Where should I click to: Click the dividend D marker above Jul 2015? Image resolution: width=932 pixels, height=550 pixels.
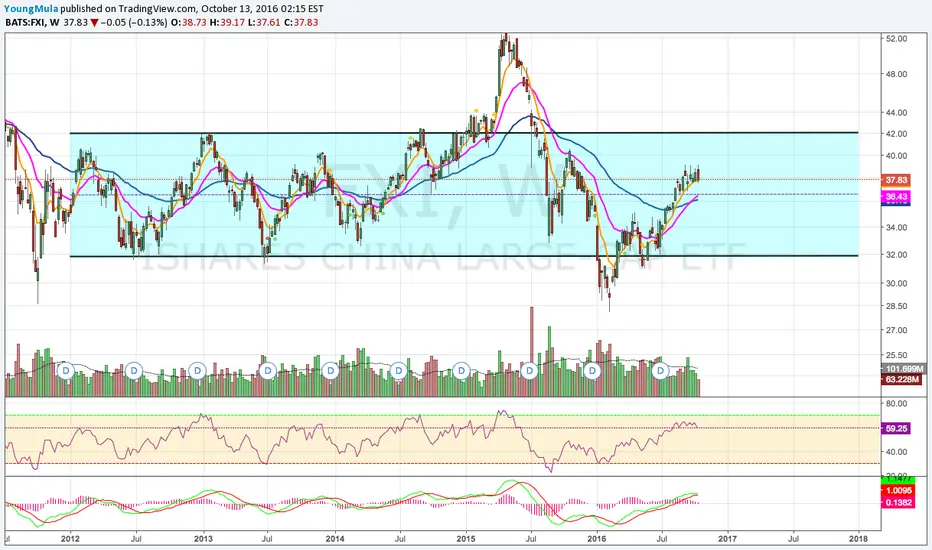(529, 371)
